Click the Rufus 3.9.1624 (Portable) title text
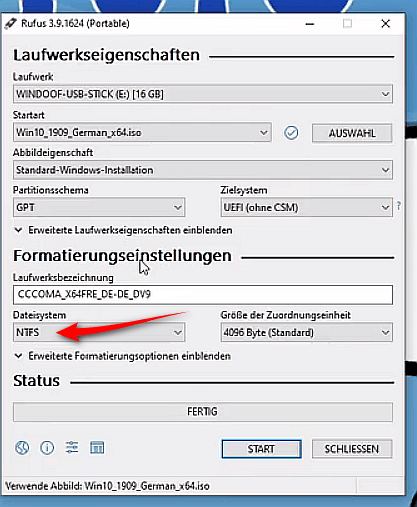 click(x=75, y=24)
